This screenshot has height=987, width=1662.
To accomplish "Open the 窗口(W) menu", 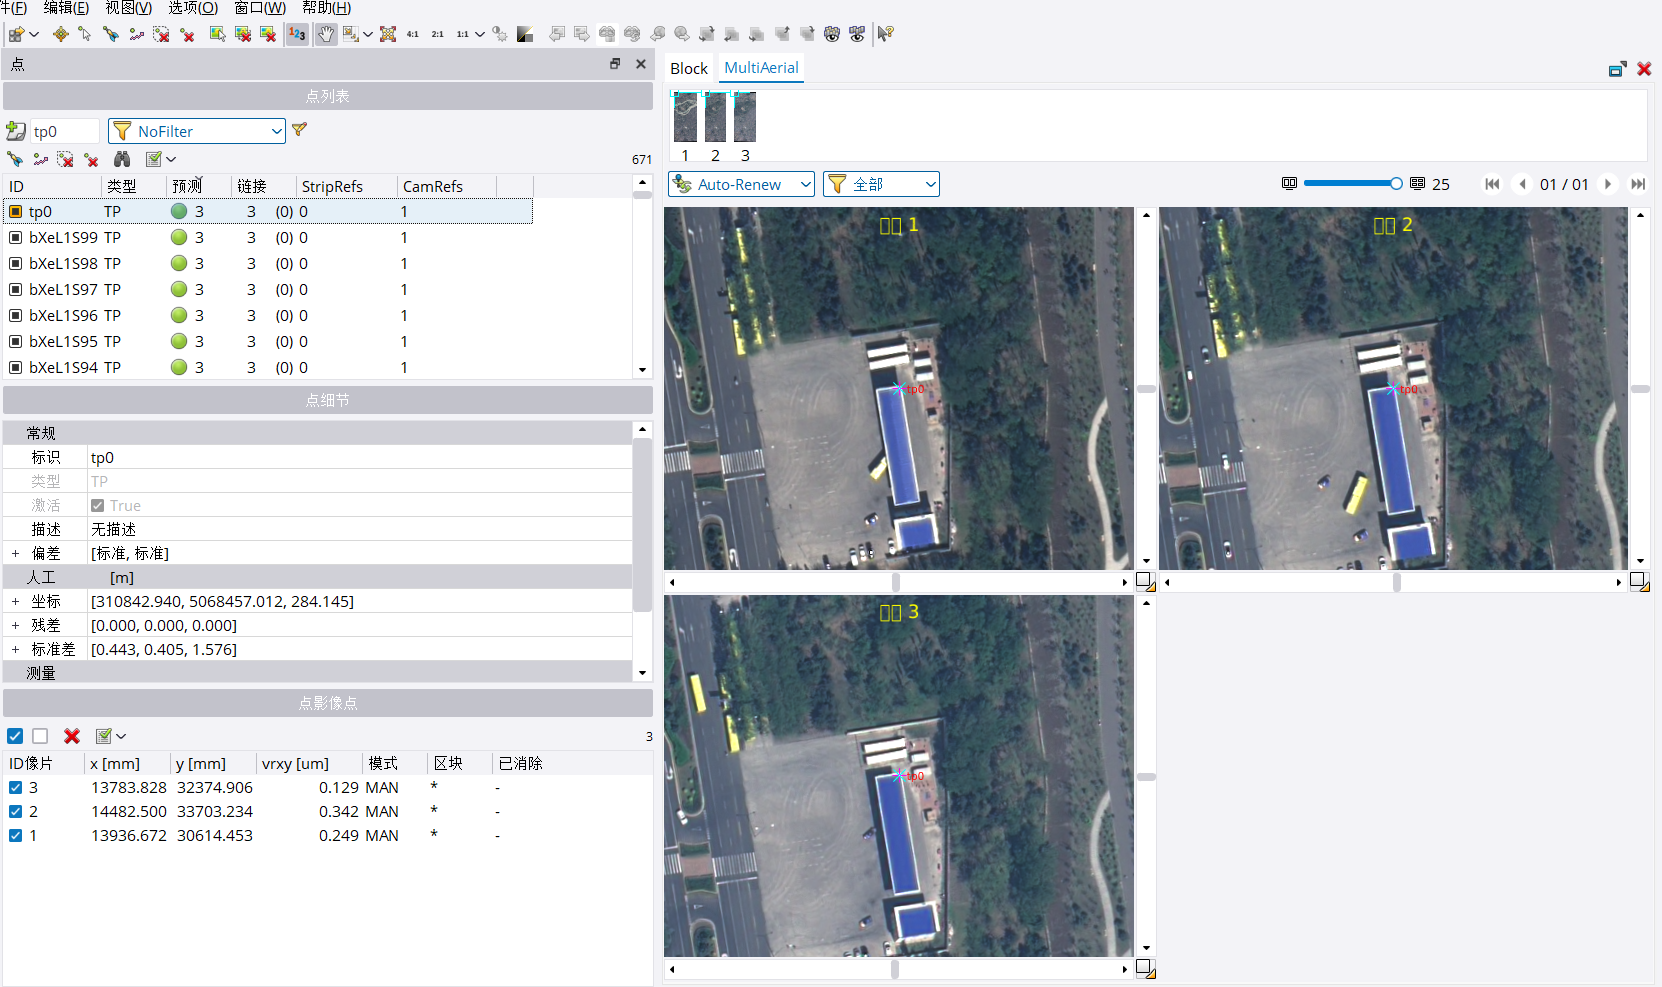I will (260, 8).
